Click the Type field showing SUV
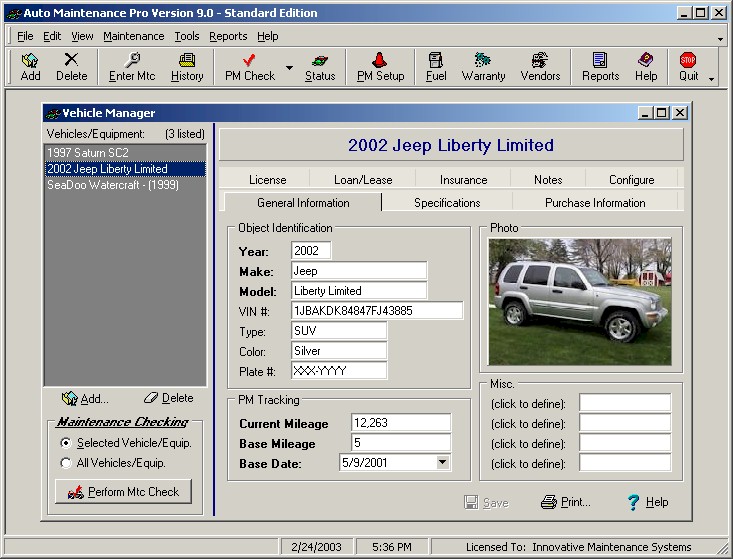The height and width of the screenshot is (559, 733). (339, 331)
